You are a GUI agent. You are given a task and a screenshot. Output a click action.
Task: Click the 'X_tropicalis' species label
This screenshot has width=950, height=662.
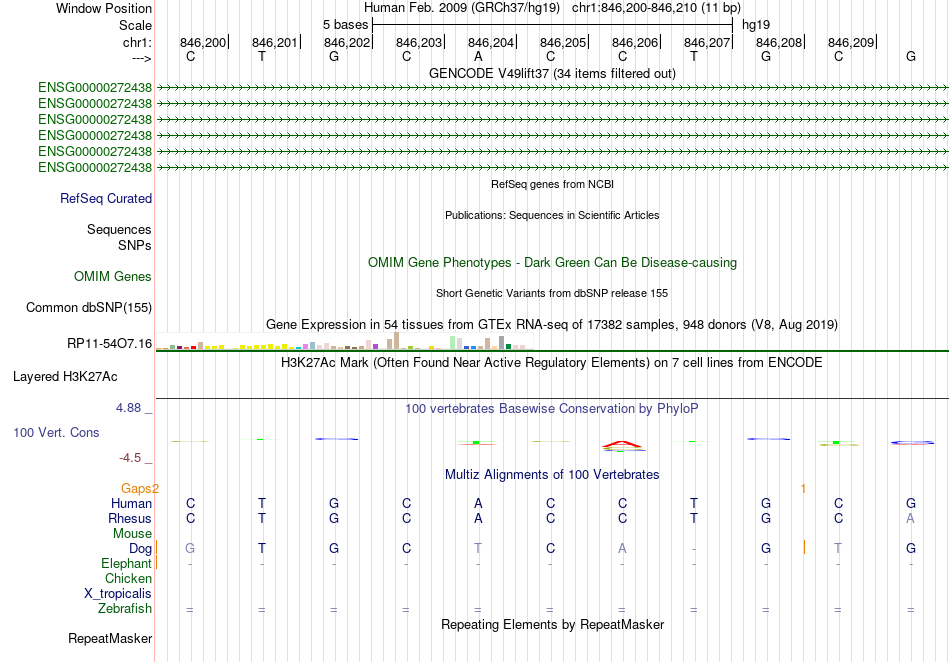click(118, 594)
